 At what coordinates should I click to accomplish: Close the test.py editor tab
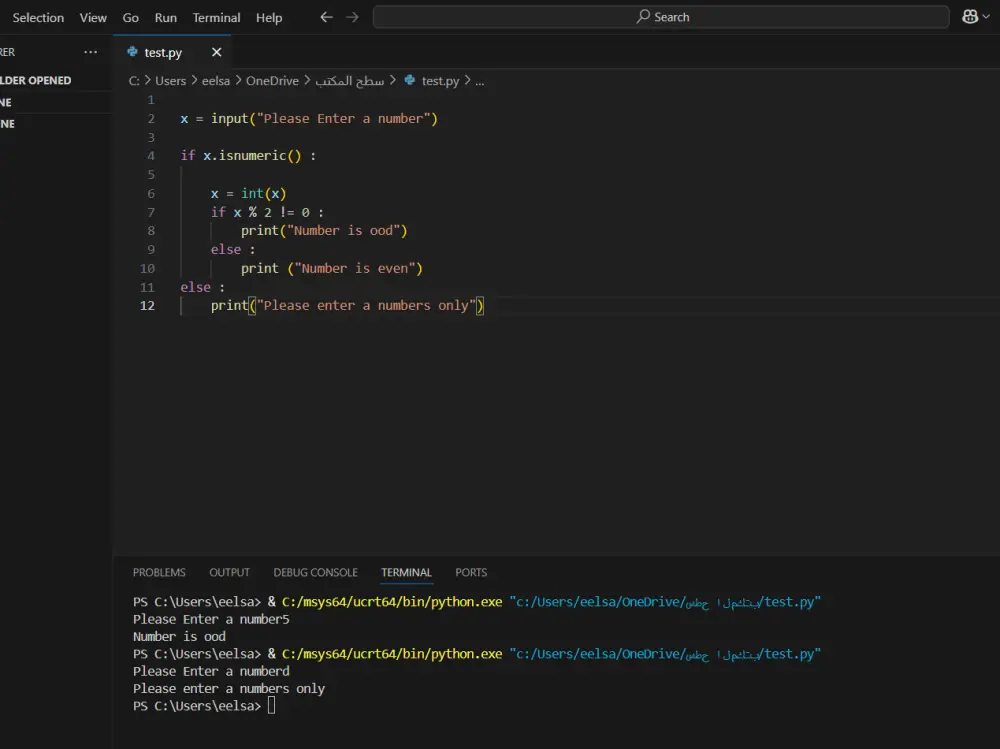tap(217, 52)
